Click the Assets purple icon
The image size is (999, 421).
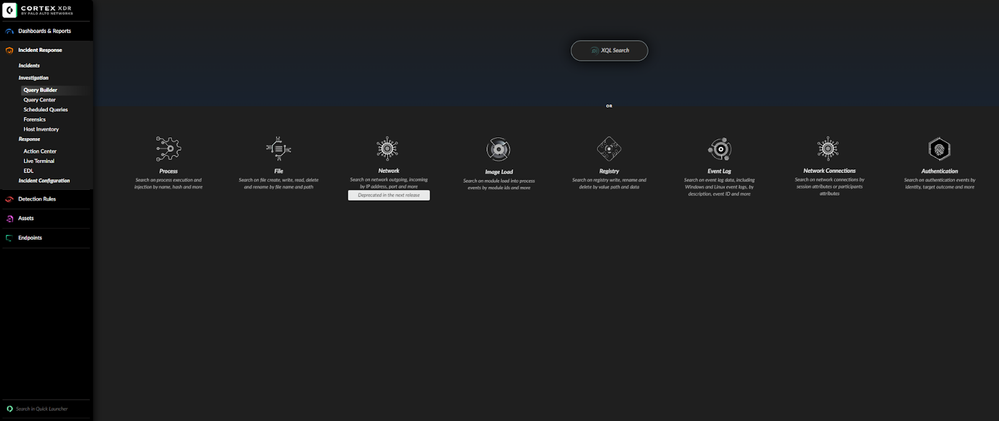pyautogui.click(x=10, y=218)
